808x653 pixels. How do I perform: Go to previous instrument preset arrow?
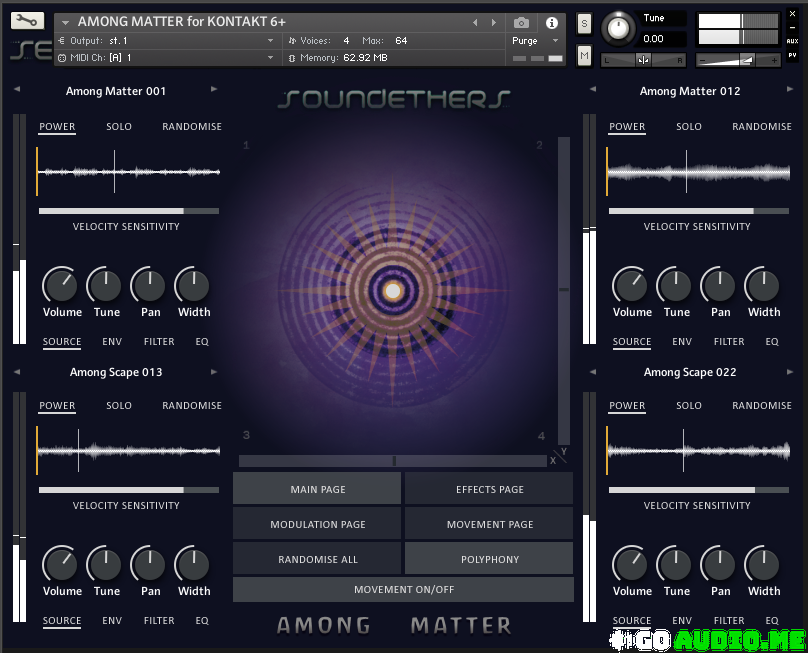pos(475,23)
